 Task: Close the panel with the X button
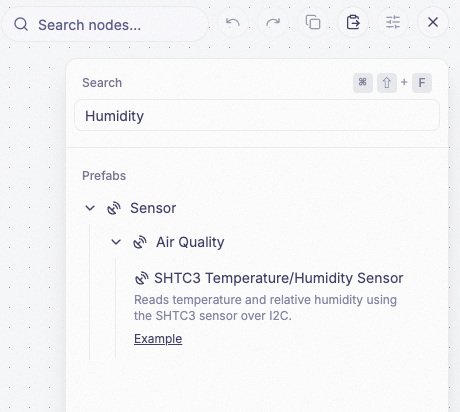click(x=433, y=23)
